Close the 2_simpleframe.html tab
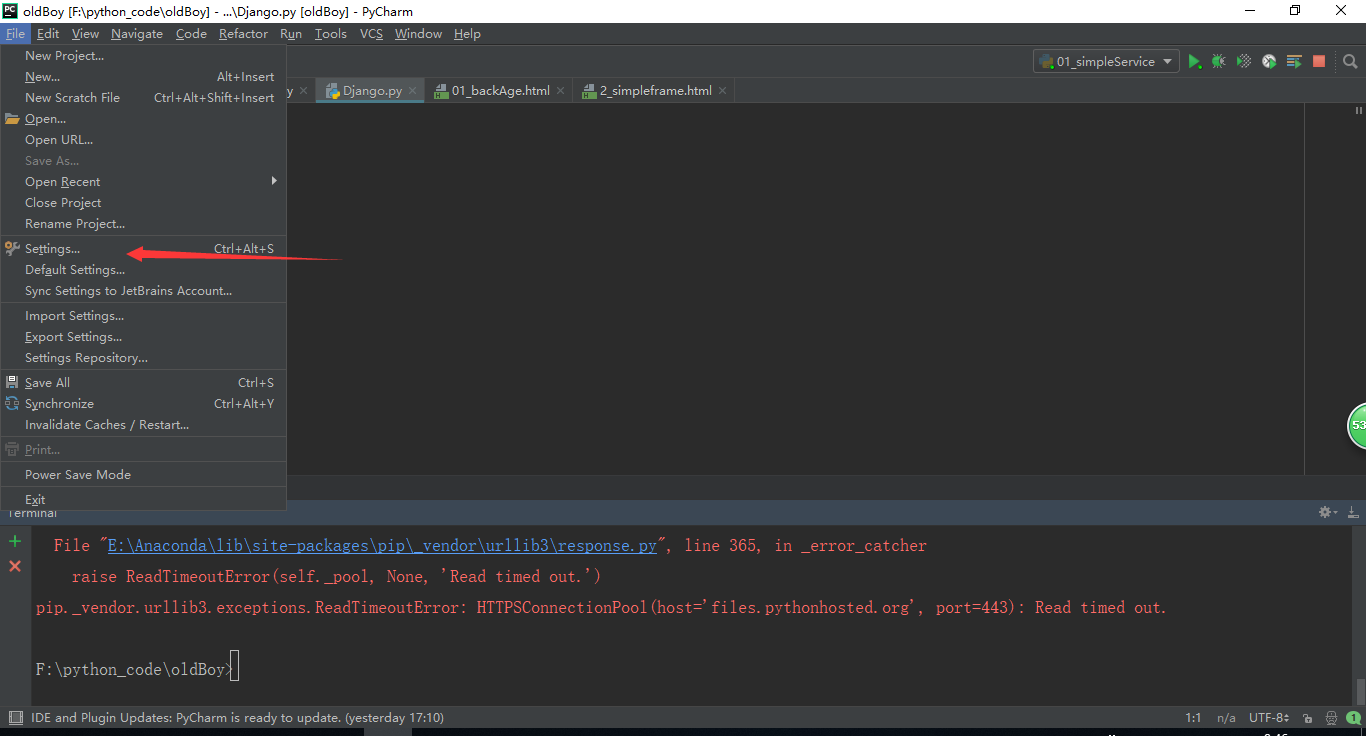1366x736 pixels. click(x=722, y=91)
